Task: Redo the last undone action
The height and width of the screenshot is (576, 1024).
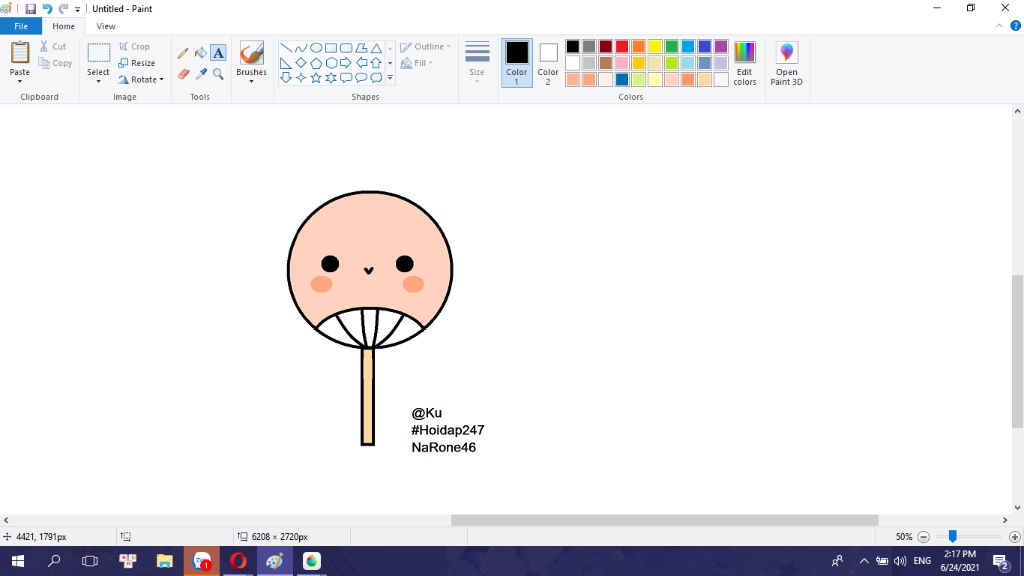Action: 63,9
